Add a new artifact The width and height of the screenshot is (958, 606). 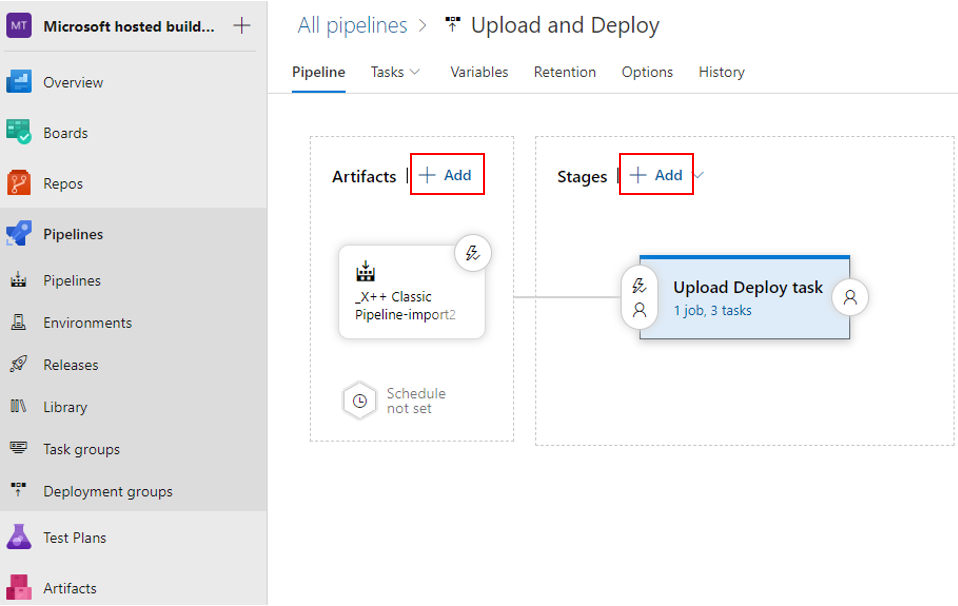(x=447, y=175)
